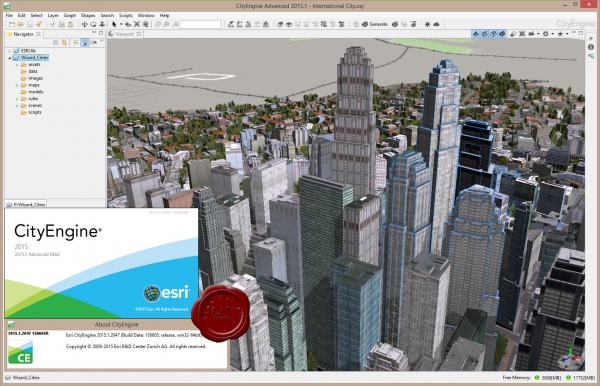Click the CE logo in About CityEngine
Screen dimensions: 600x386
(x=20, y=352)
